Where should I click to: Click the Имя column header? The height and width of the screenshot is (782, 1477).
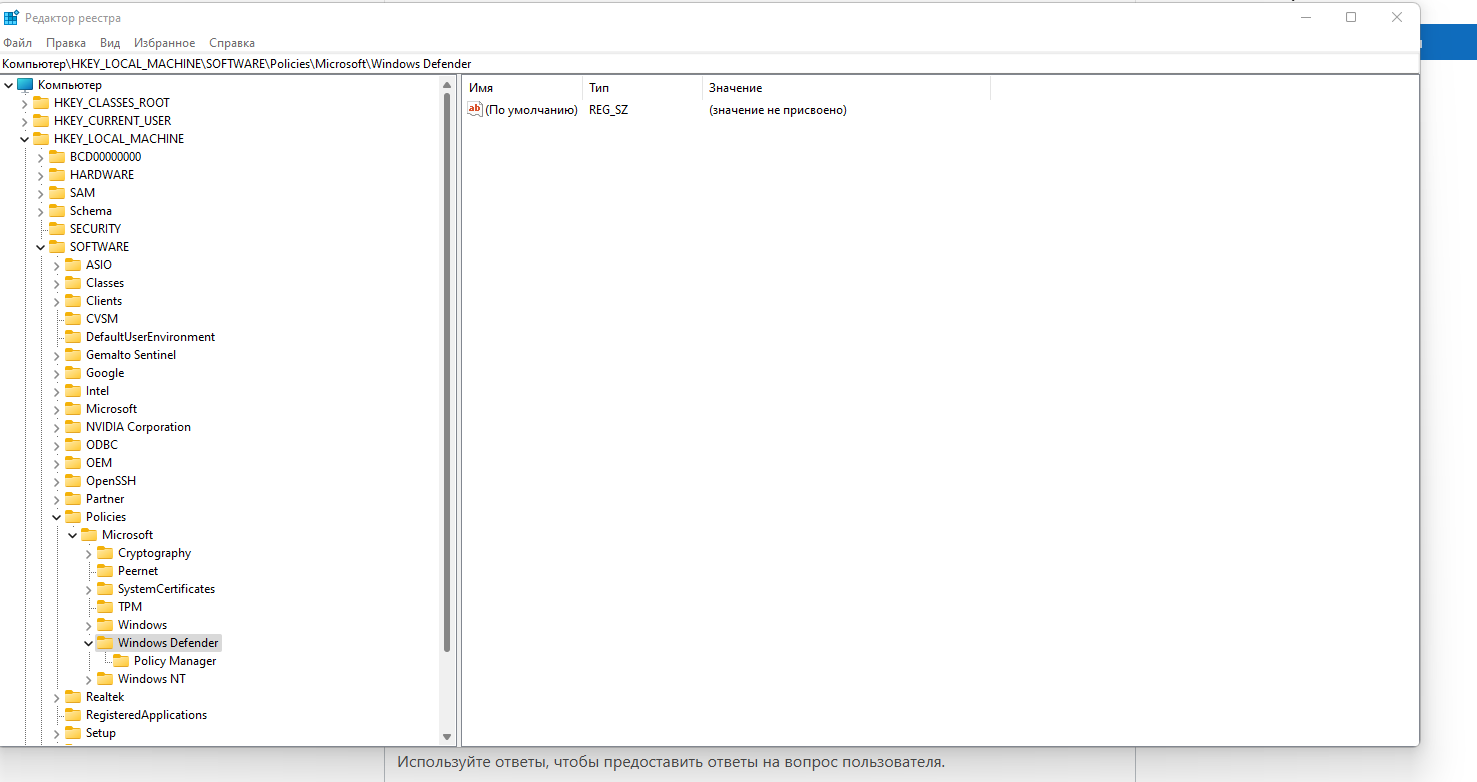pyautogui.click(x=522, y=88)
